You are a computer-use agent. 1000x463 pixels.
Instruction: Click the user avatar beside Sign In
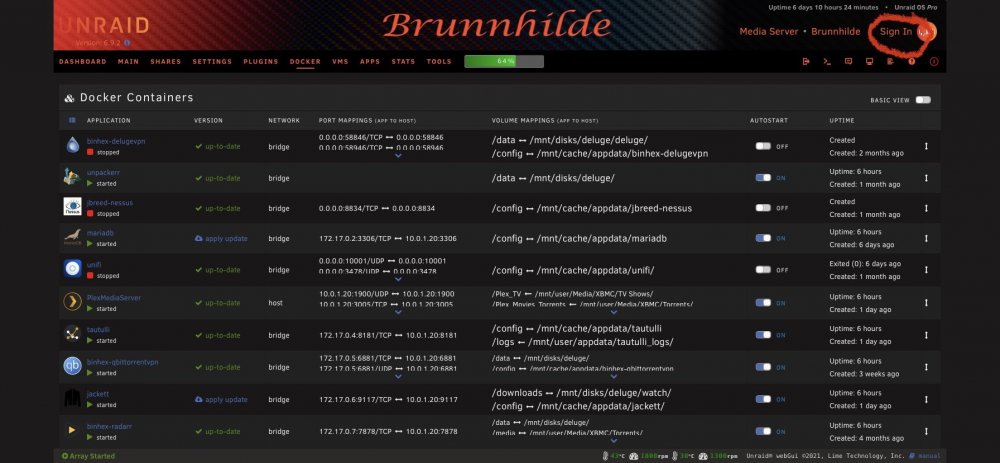pyautogui.click(x=926, y=31)
